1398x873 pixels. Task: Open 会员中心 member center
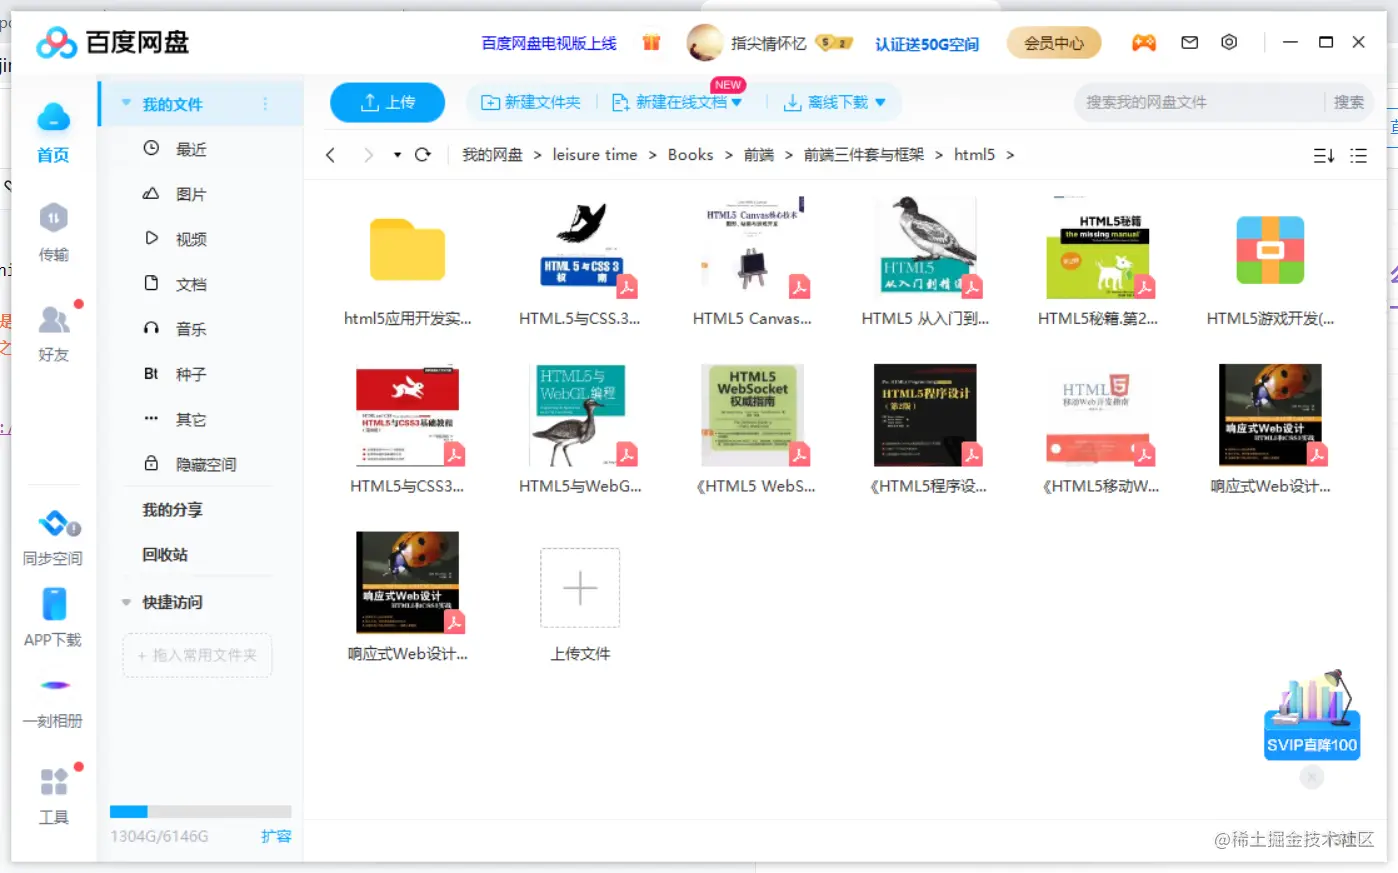click(x=1054, y=43)
